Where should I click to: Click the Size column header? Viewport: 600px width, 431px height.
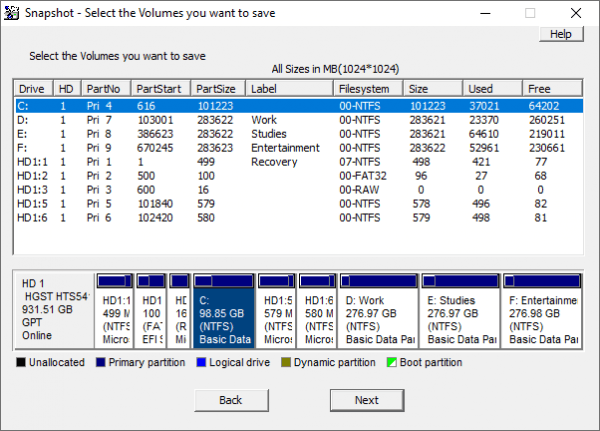click(433, 89)
